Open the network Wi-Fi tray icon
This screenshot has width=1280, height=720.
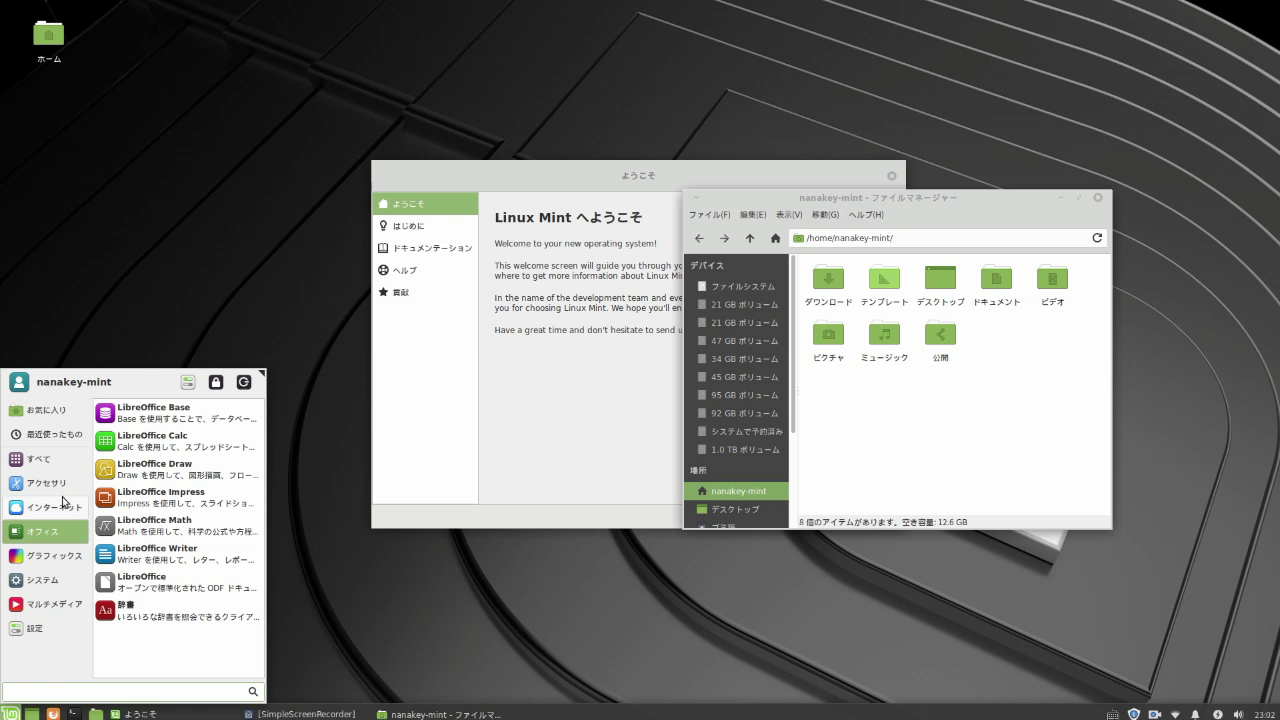click(1175, 714)
